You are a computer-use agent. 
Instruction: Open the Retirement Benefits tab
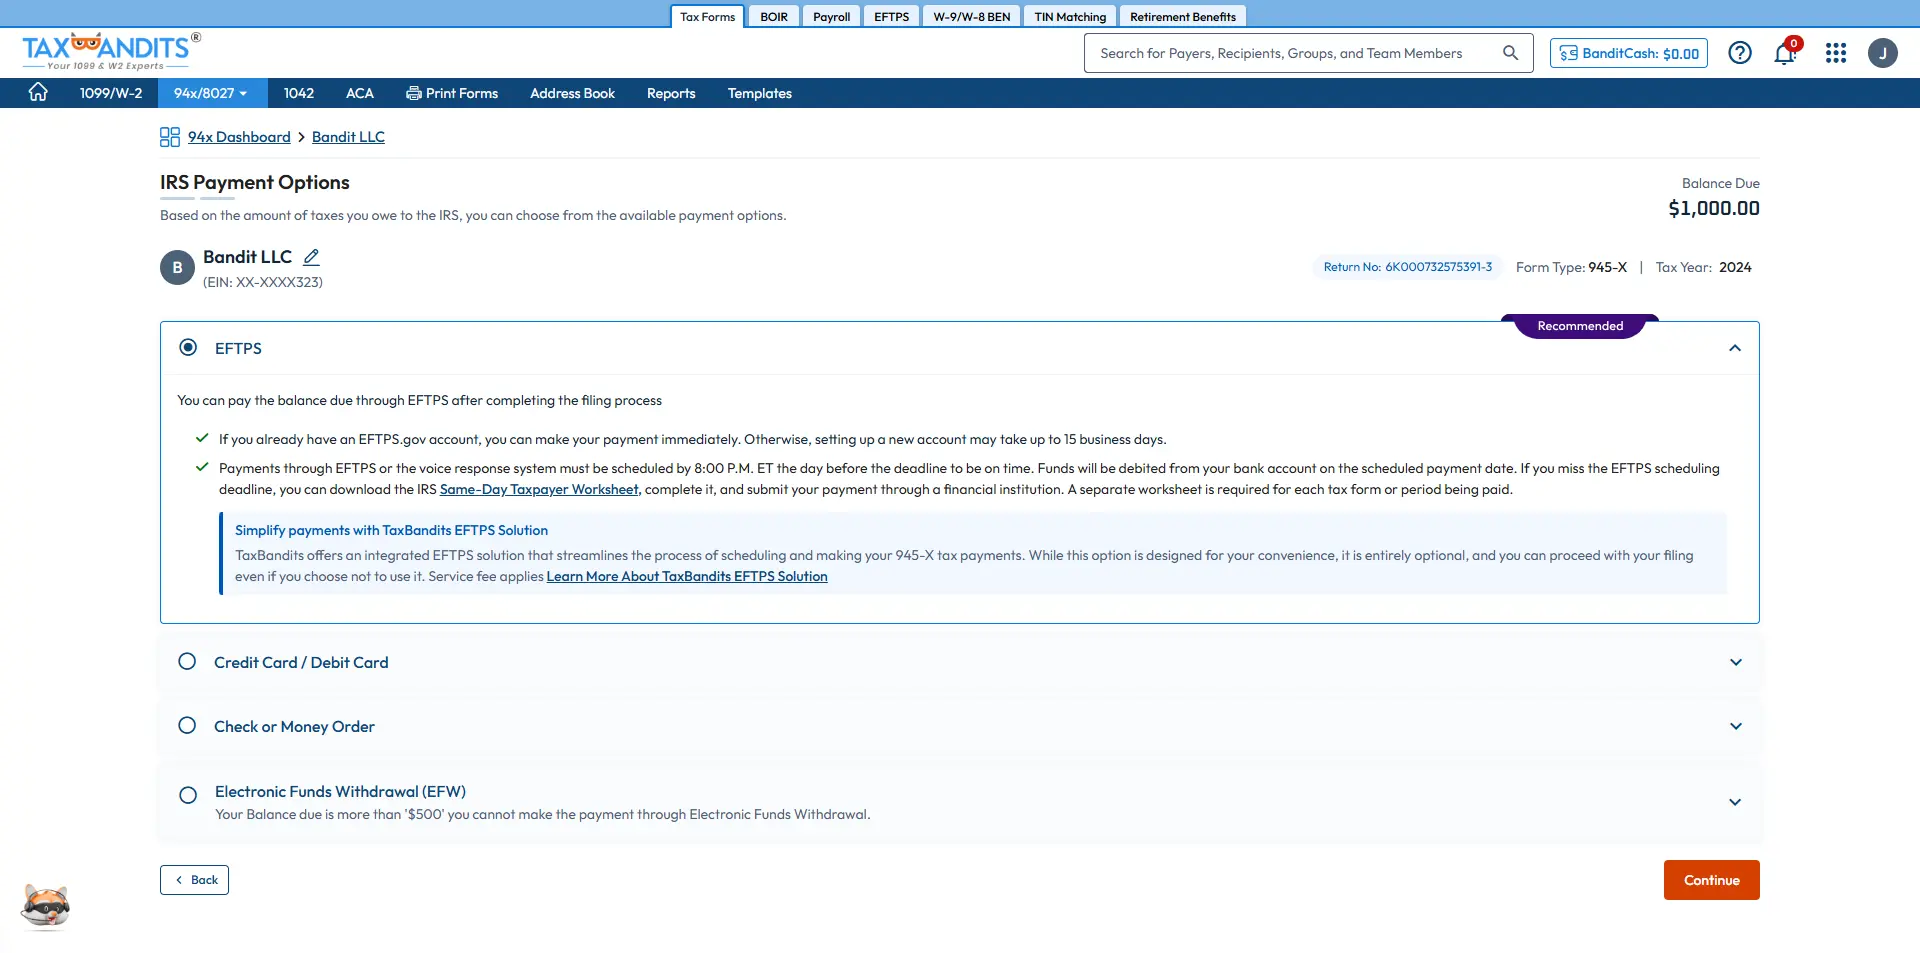click(x=1183, y=17)
